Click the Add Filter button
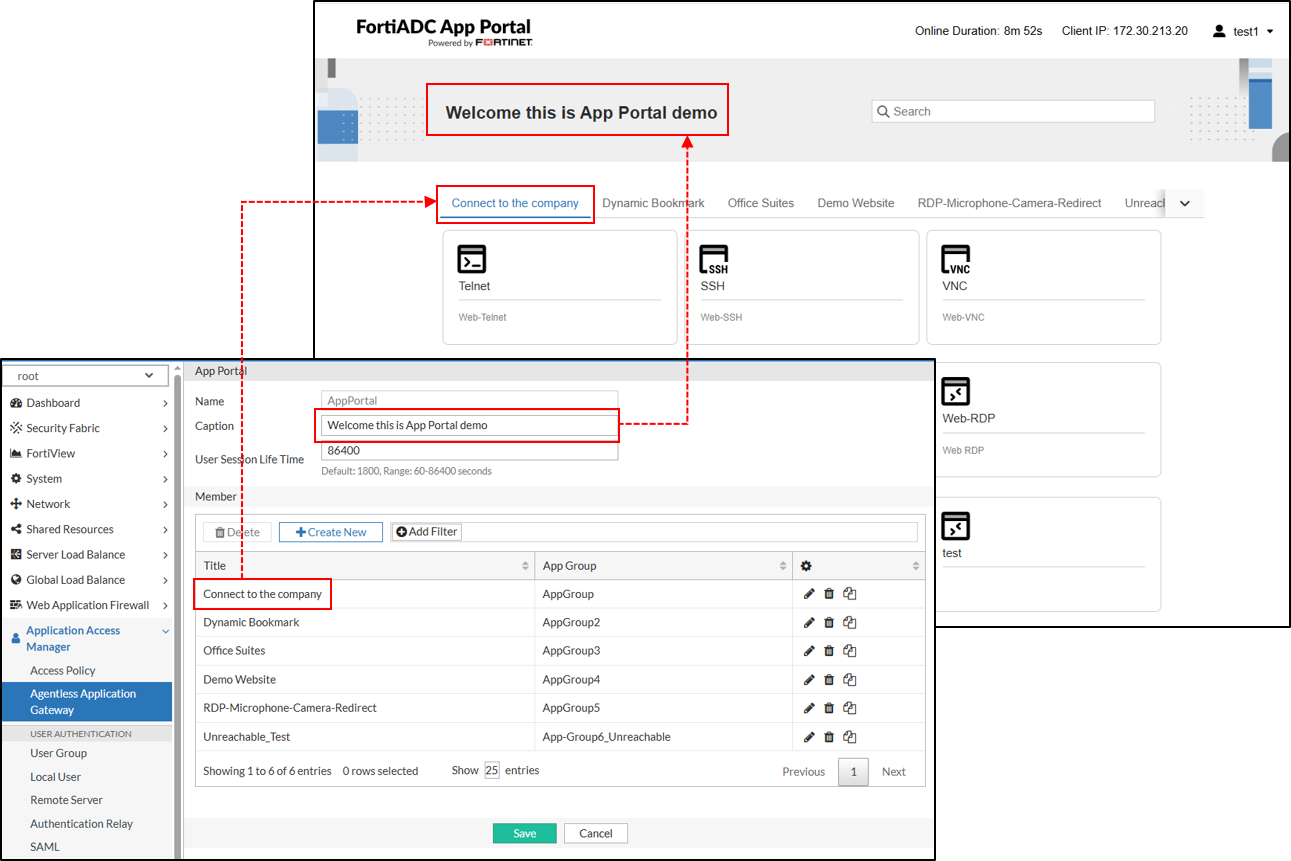The width and height of the screenshot is (1291, 861). 426,532
